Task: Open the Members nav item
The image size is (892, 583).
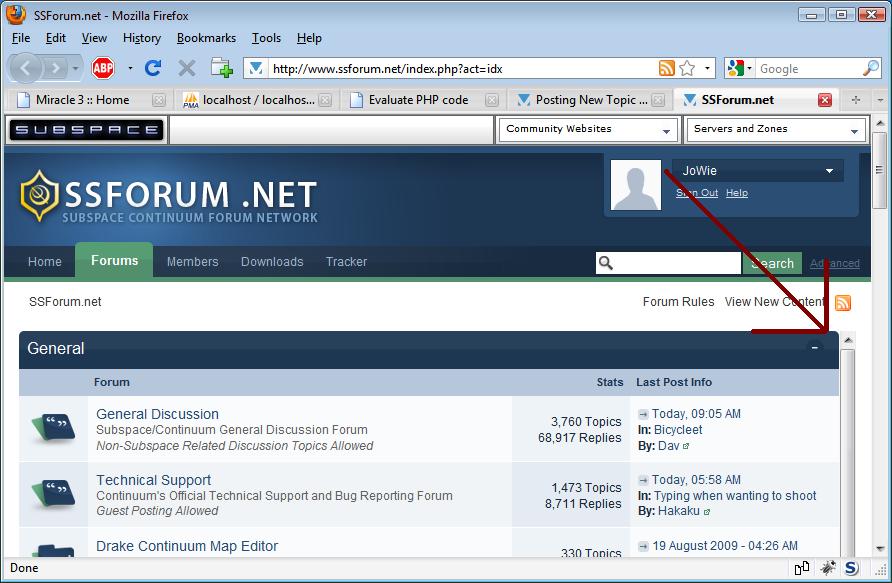Action: (x=192, y=262)
